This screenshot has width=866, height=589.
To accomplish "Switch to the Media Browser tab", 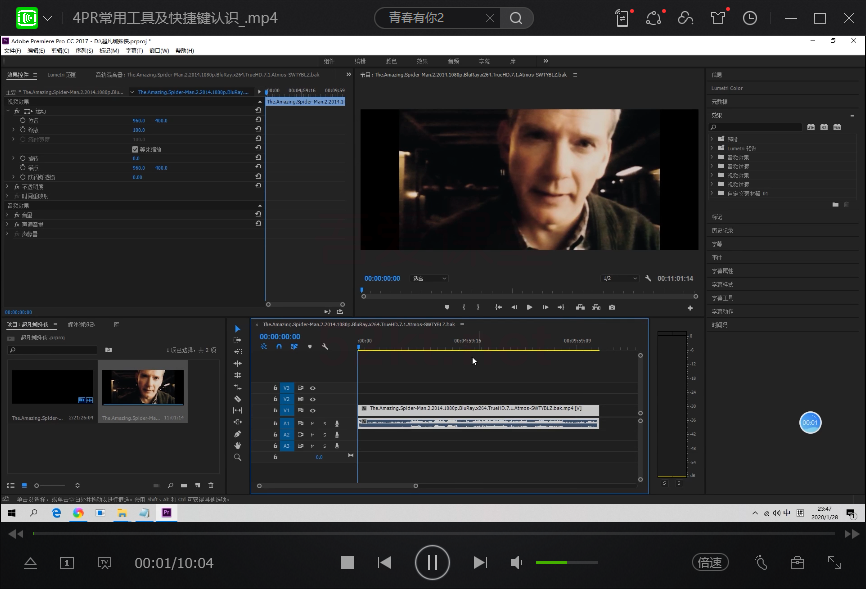I will [x=81, y=324].
